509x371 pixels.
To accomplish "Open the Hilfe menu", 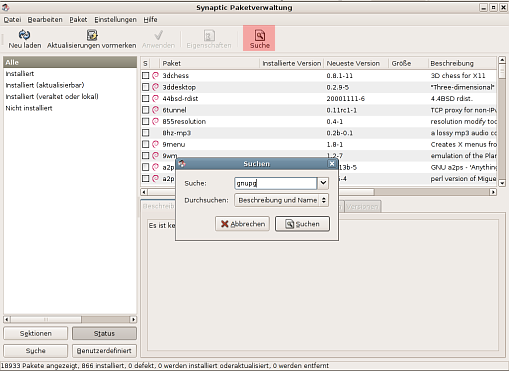I will click(150, 20).
